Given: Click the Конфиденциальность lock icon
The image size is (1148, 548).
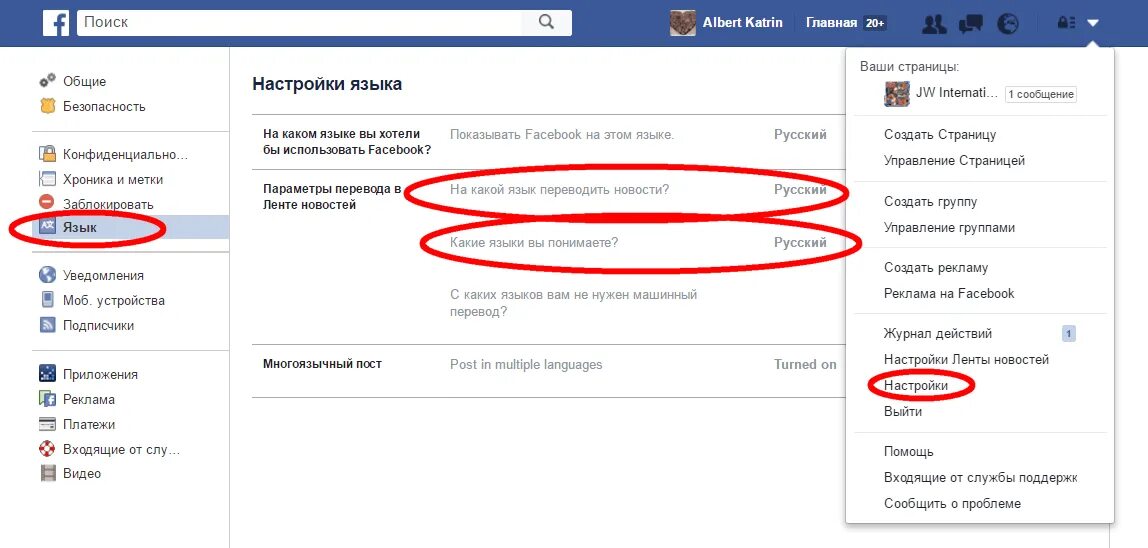Looking at the screenshot, I should click(x=48, y=155).
